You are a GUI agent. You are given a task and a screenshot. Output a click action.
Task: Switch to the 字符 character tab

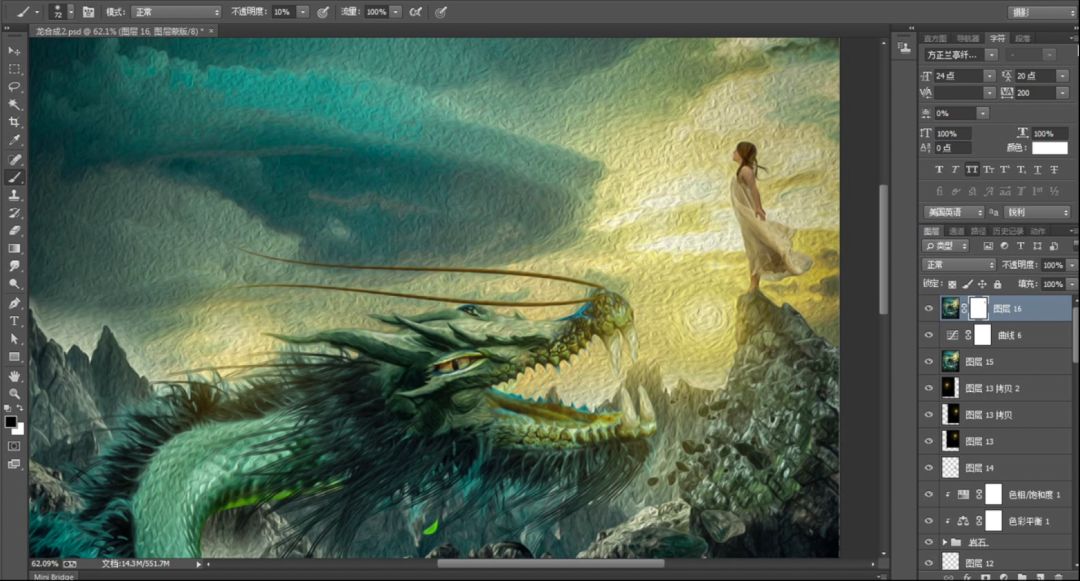click(997, 39)
